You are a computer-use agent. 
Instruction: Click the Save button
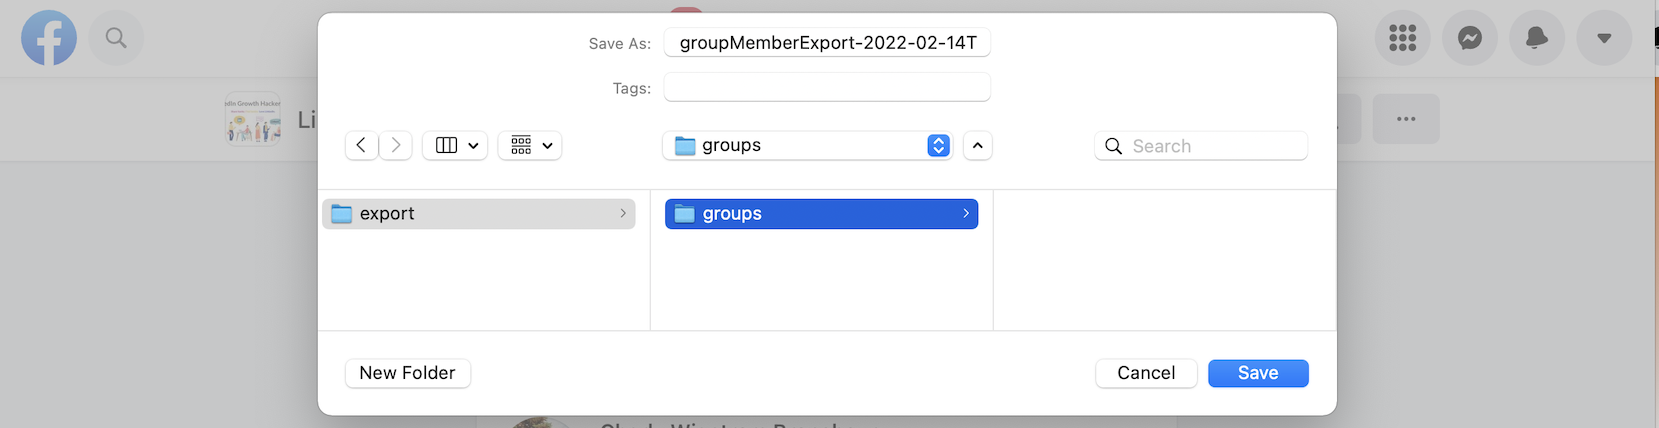pyautogui.click(x=1258, y=373)
